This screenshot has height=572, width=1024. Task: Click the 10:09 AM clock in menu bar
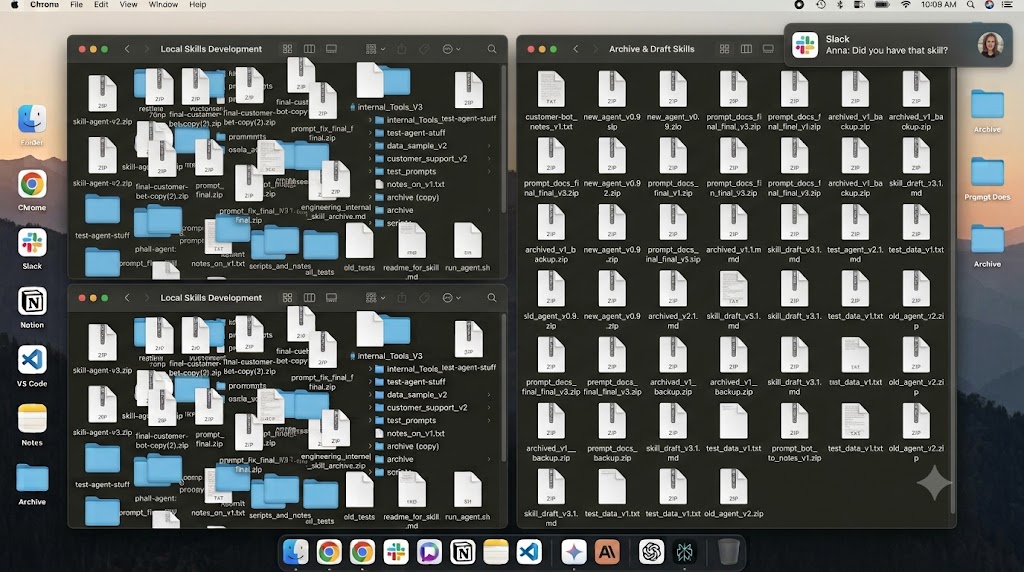click(938, 5)
